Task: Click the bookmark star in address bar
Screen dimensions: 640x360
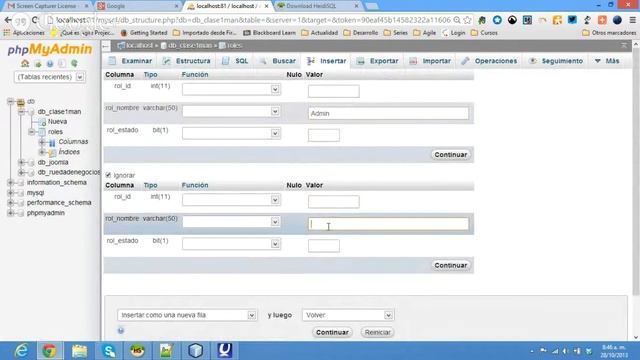Action: tap(468, 20)
